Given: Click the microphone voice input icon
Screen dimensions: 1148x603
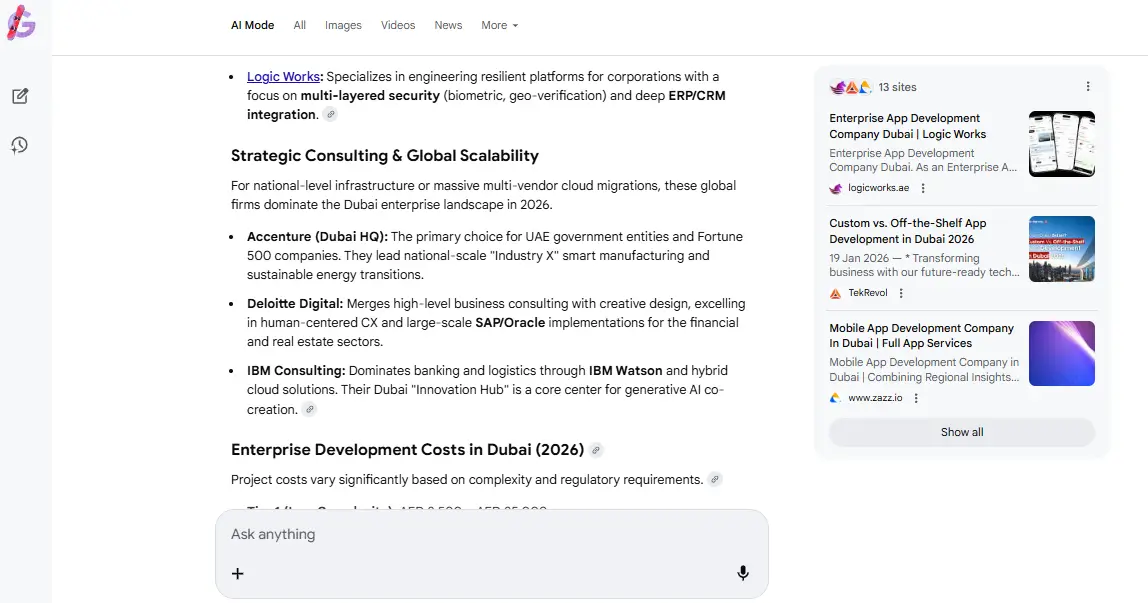Looking at the screenshot, I should coord(743,573).
